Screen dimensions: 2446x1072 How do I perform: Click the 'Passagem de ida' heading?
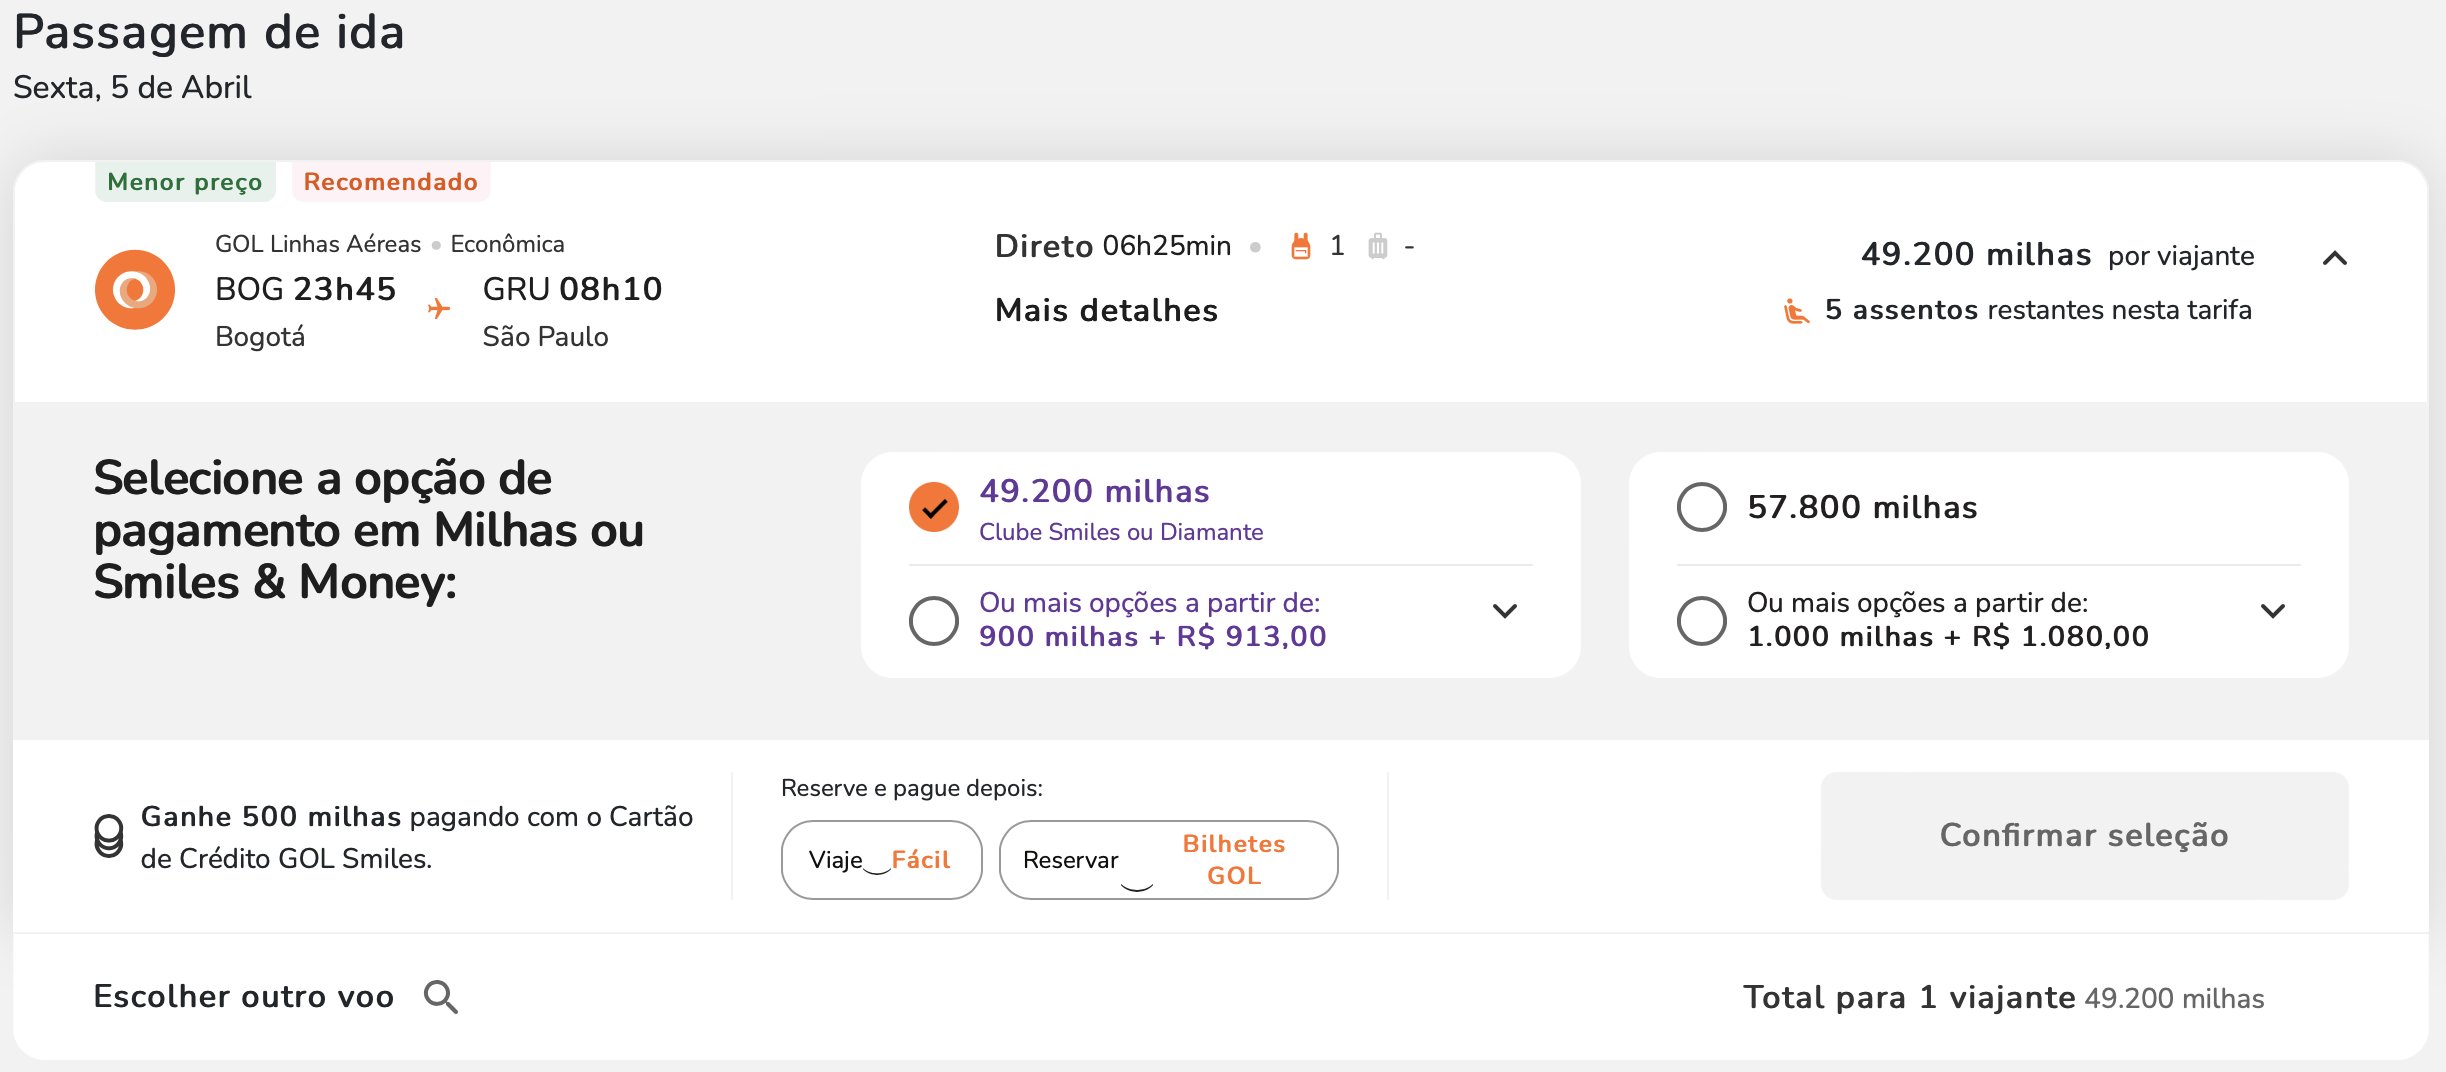(x=209, y=32)
